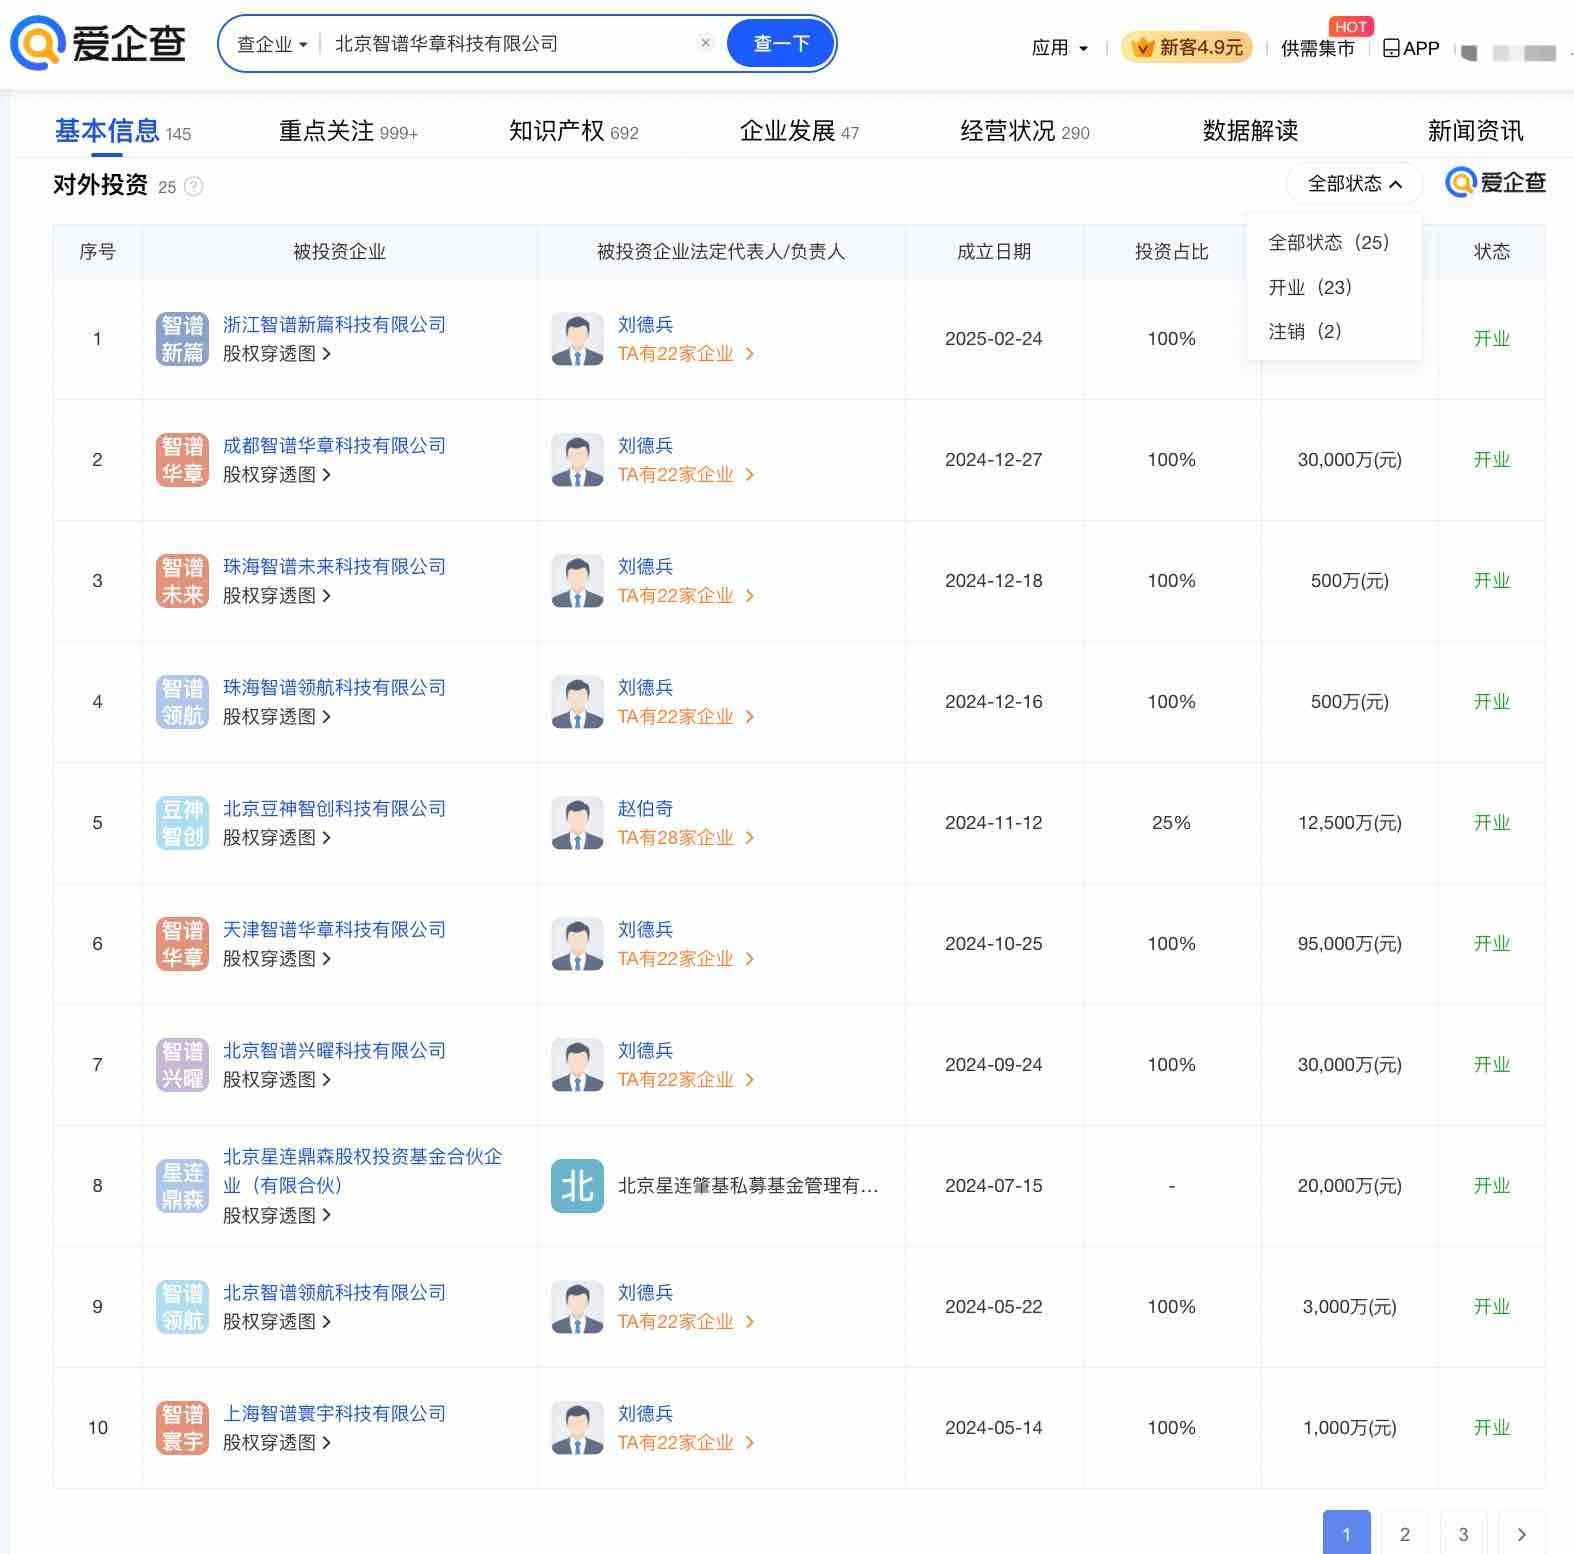Image resolution: width=1574 pixels, height=1554 pixels.
Task: Switch to 知识产权 tab
Action: coord(573,131)
